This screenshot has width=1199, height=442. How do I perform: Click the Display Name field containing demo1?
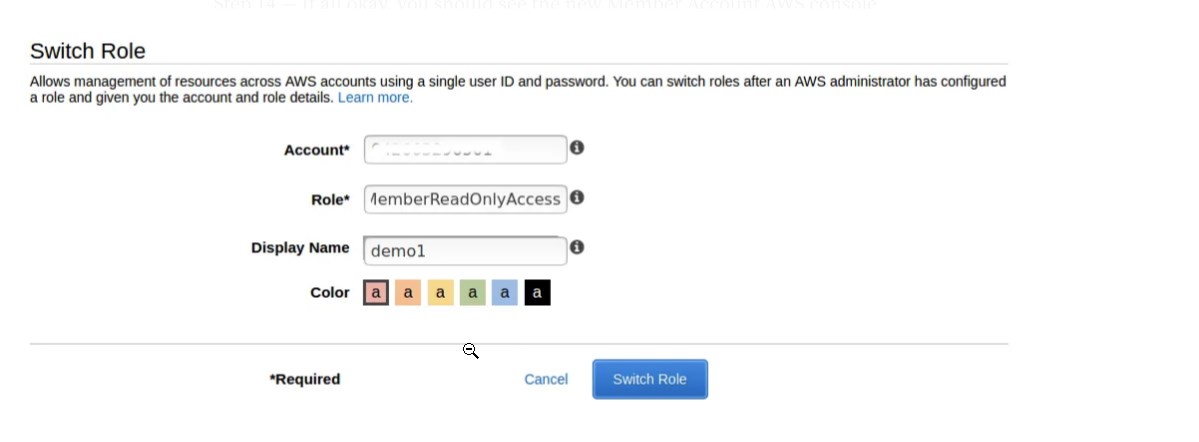pyautogui.click(x=465, y=251)
